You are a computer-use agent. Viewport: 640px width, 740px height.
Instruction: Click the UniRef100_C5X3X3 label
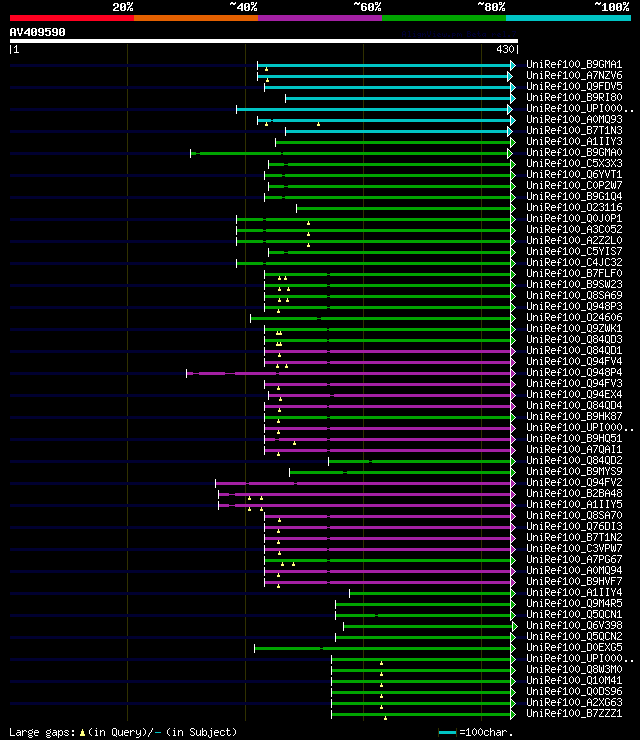click(574, 163)
